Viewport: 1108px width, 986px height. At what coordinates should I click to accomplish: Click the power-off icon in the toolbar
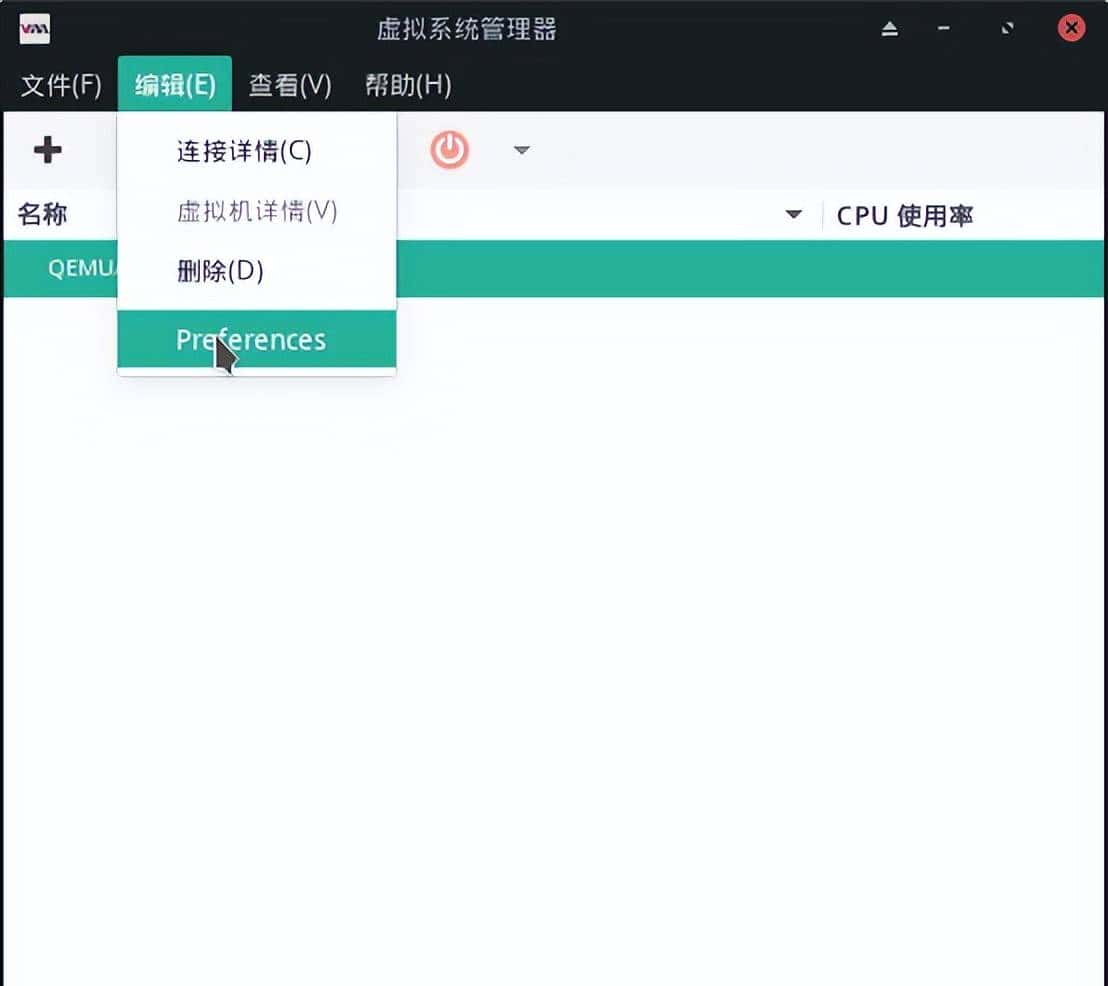(448, 150)
